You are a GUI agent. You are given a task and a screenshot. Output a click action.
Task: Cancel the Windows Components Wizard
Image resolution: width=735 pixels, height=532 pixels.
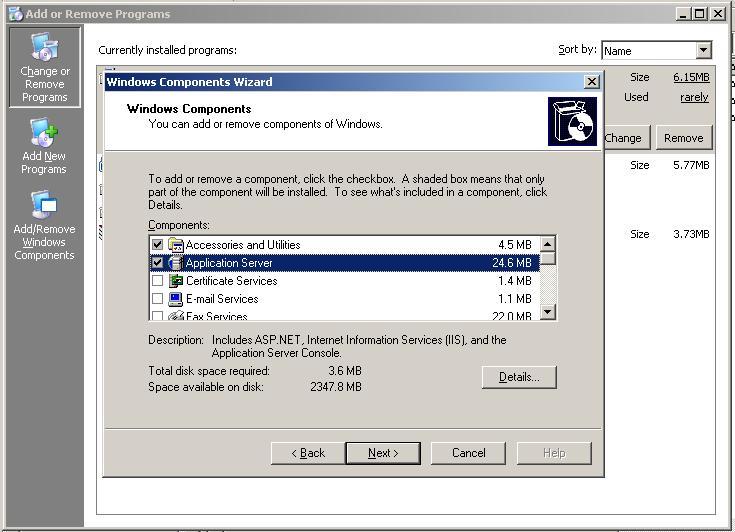tap(468, 453)
